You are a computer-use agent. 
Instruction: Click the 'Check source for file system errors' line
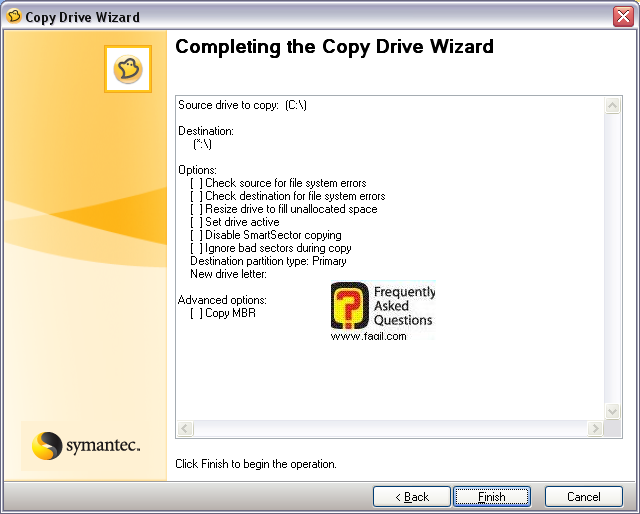pos(278,183)
